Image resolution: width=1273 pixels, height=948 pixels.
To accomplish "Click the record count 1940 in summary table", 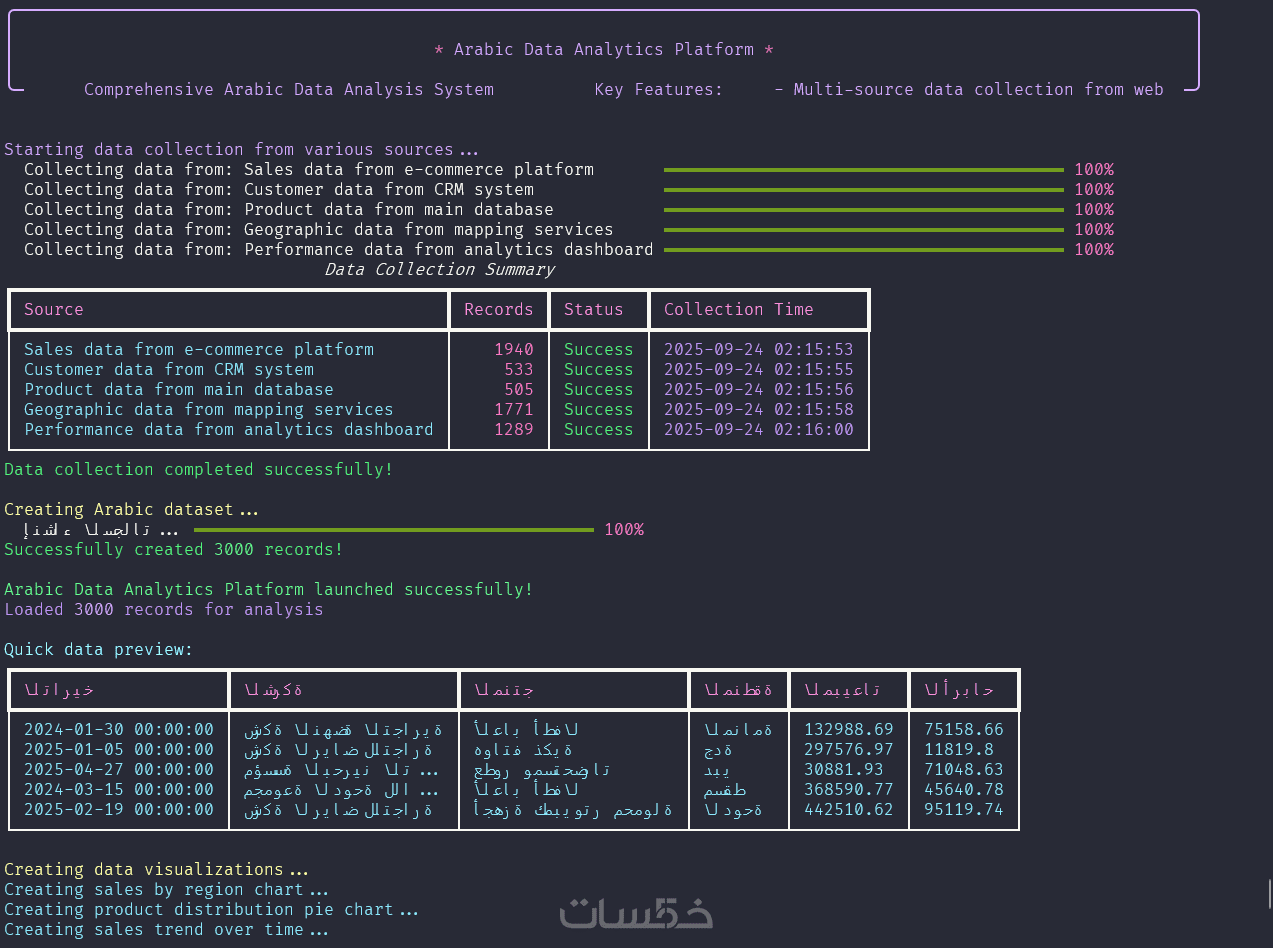I will pos(513,350).
